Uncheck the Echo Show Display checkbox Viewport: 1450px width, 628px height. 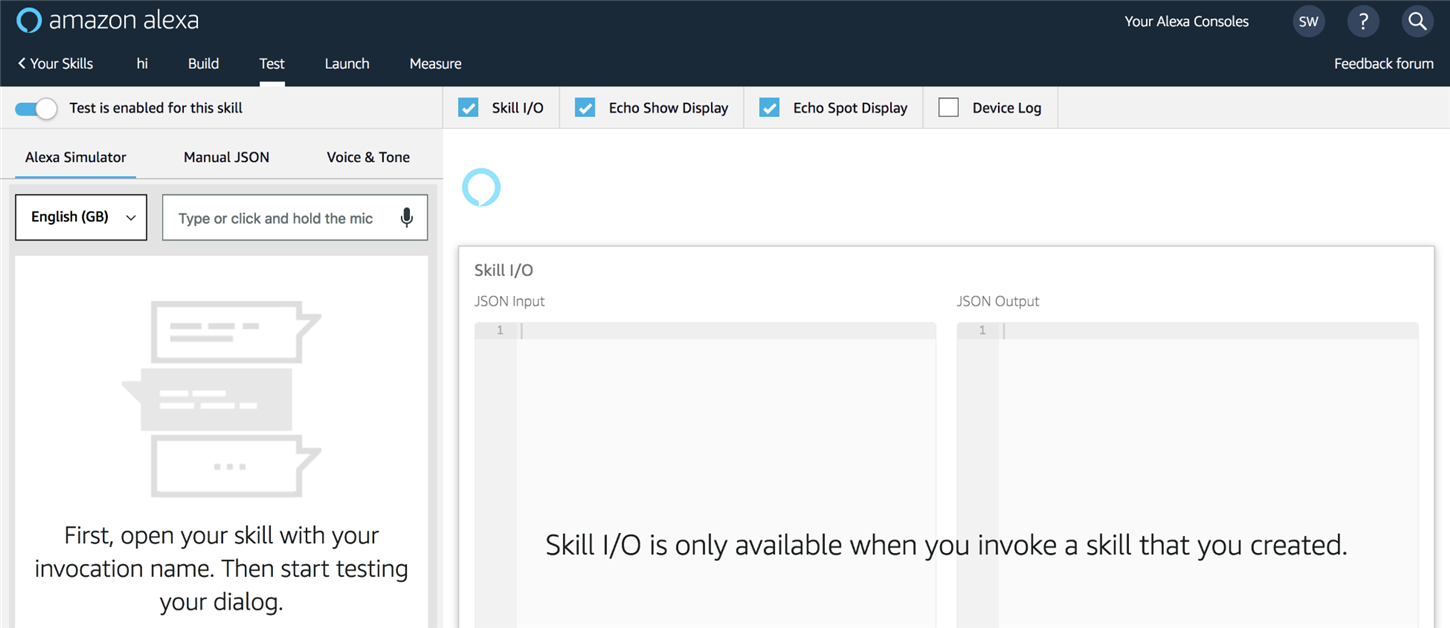(585, 107)
